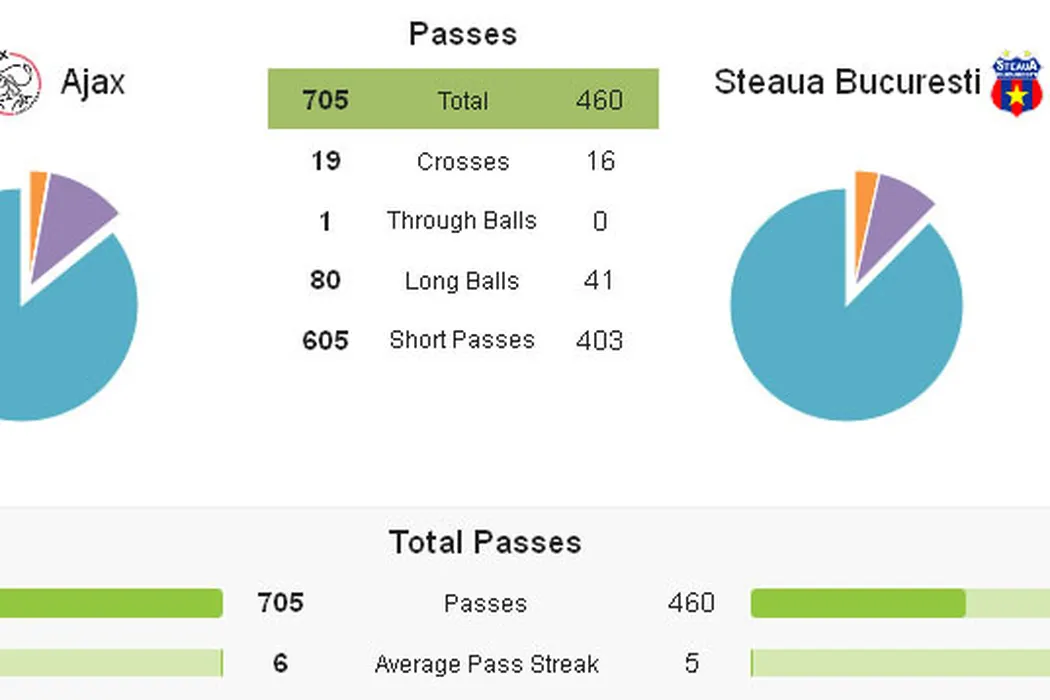Viewport: 1050px width, 700px height.
Task: Click the Steaua Bucuresti club crest
Action: pyautogui.click(x=1015, y=84)
